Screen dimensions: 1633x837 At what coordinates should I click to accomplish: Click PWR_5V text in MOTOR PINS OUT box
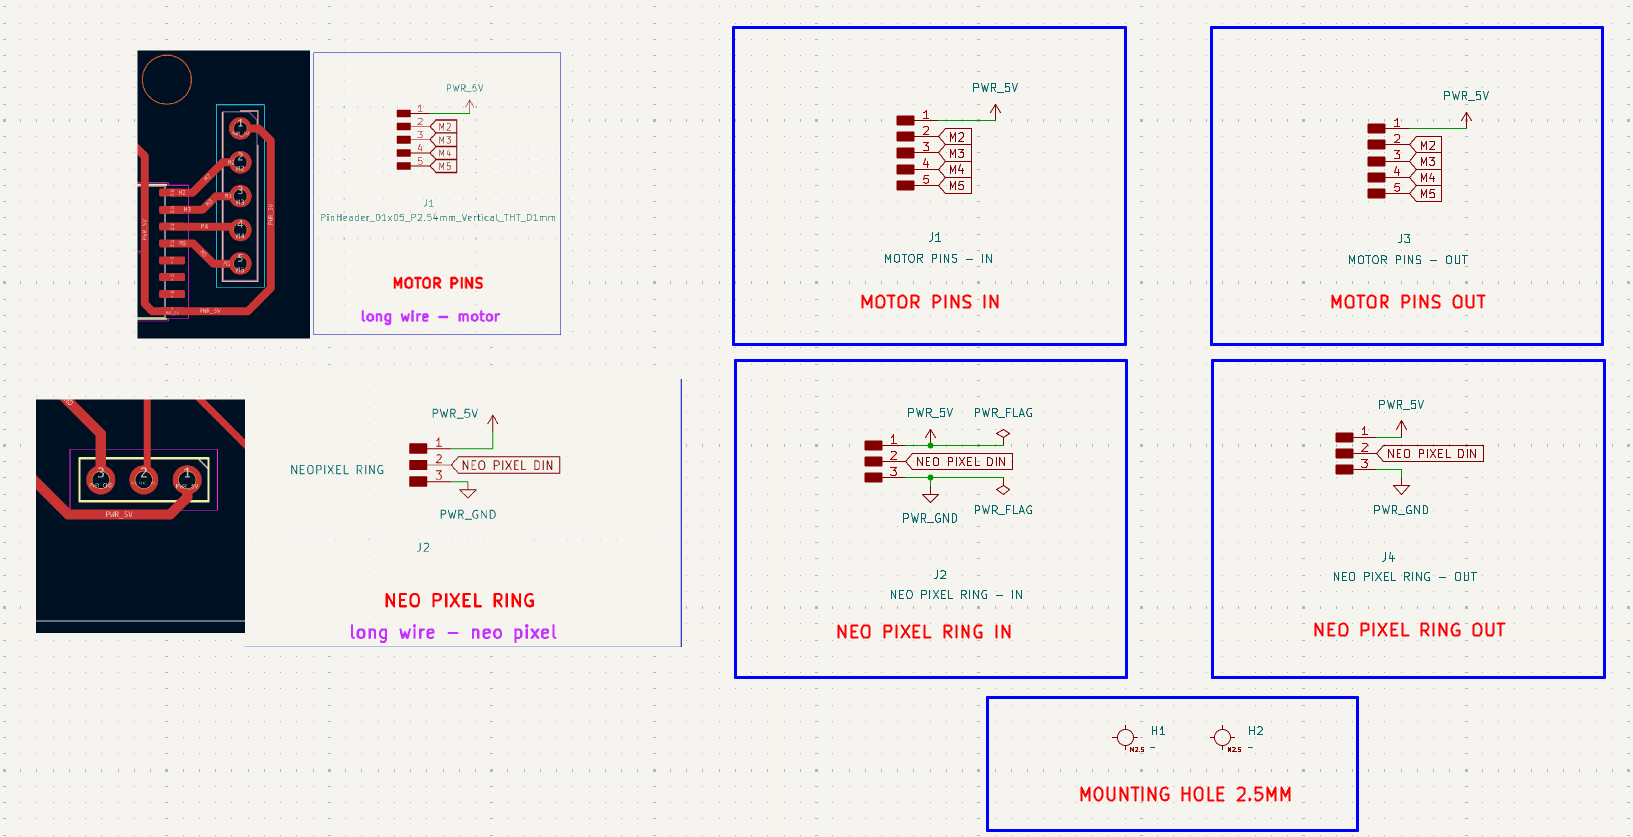pyautogui.click(x=1466, y=96)
